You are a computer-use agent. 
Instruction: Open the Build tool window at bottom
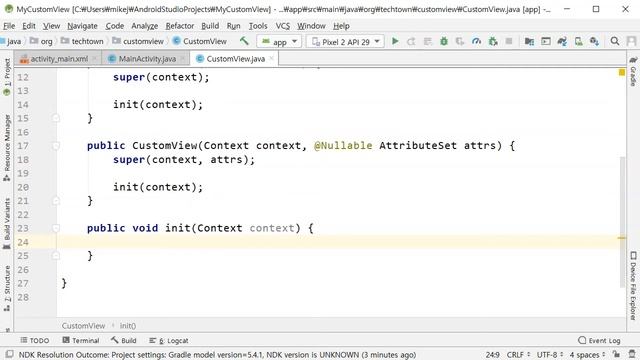point(124,340)
